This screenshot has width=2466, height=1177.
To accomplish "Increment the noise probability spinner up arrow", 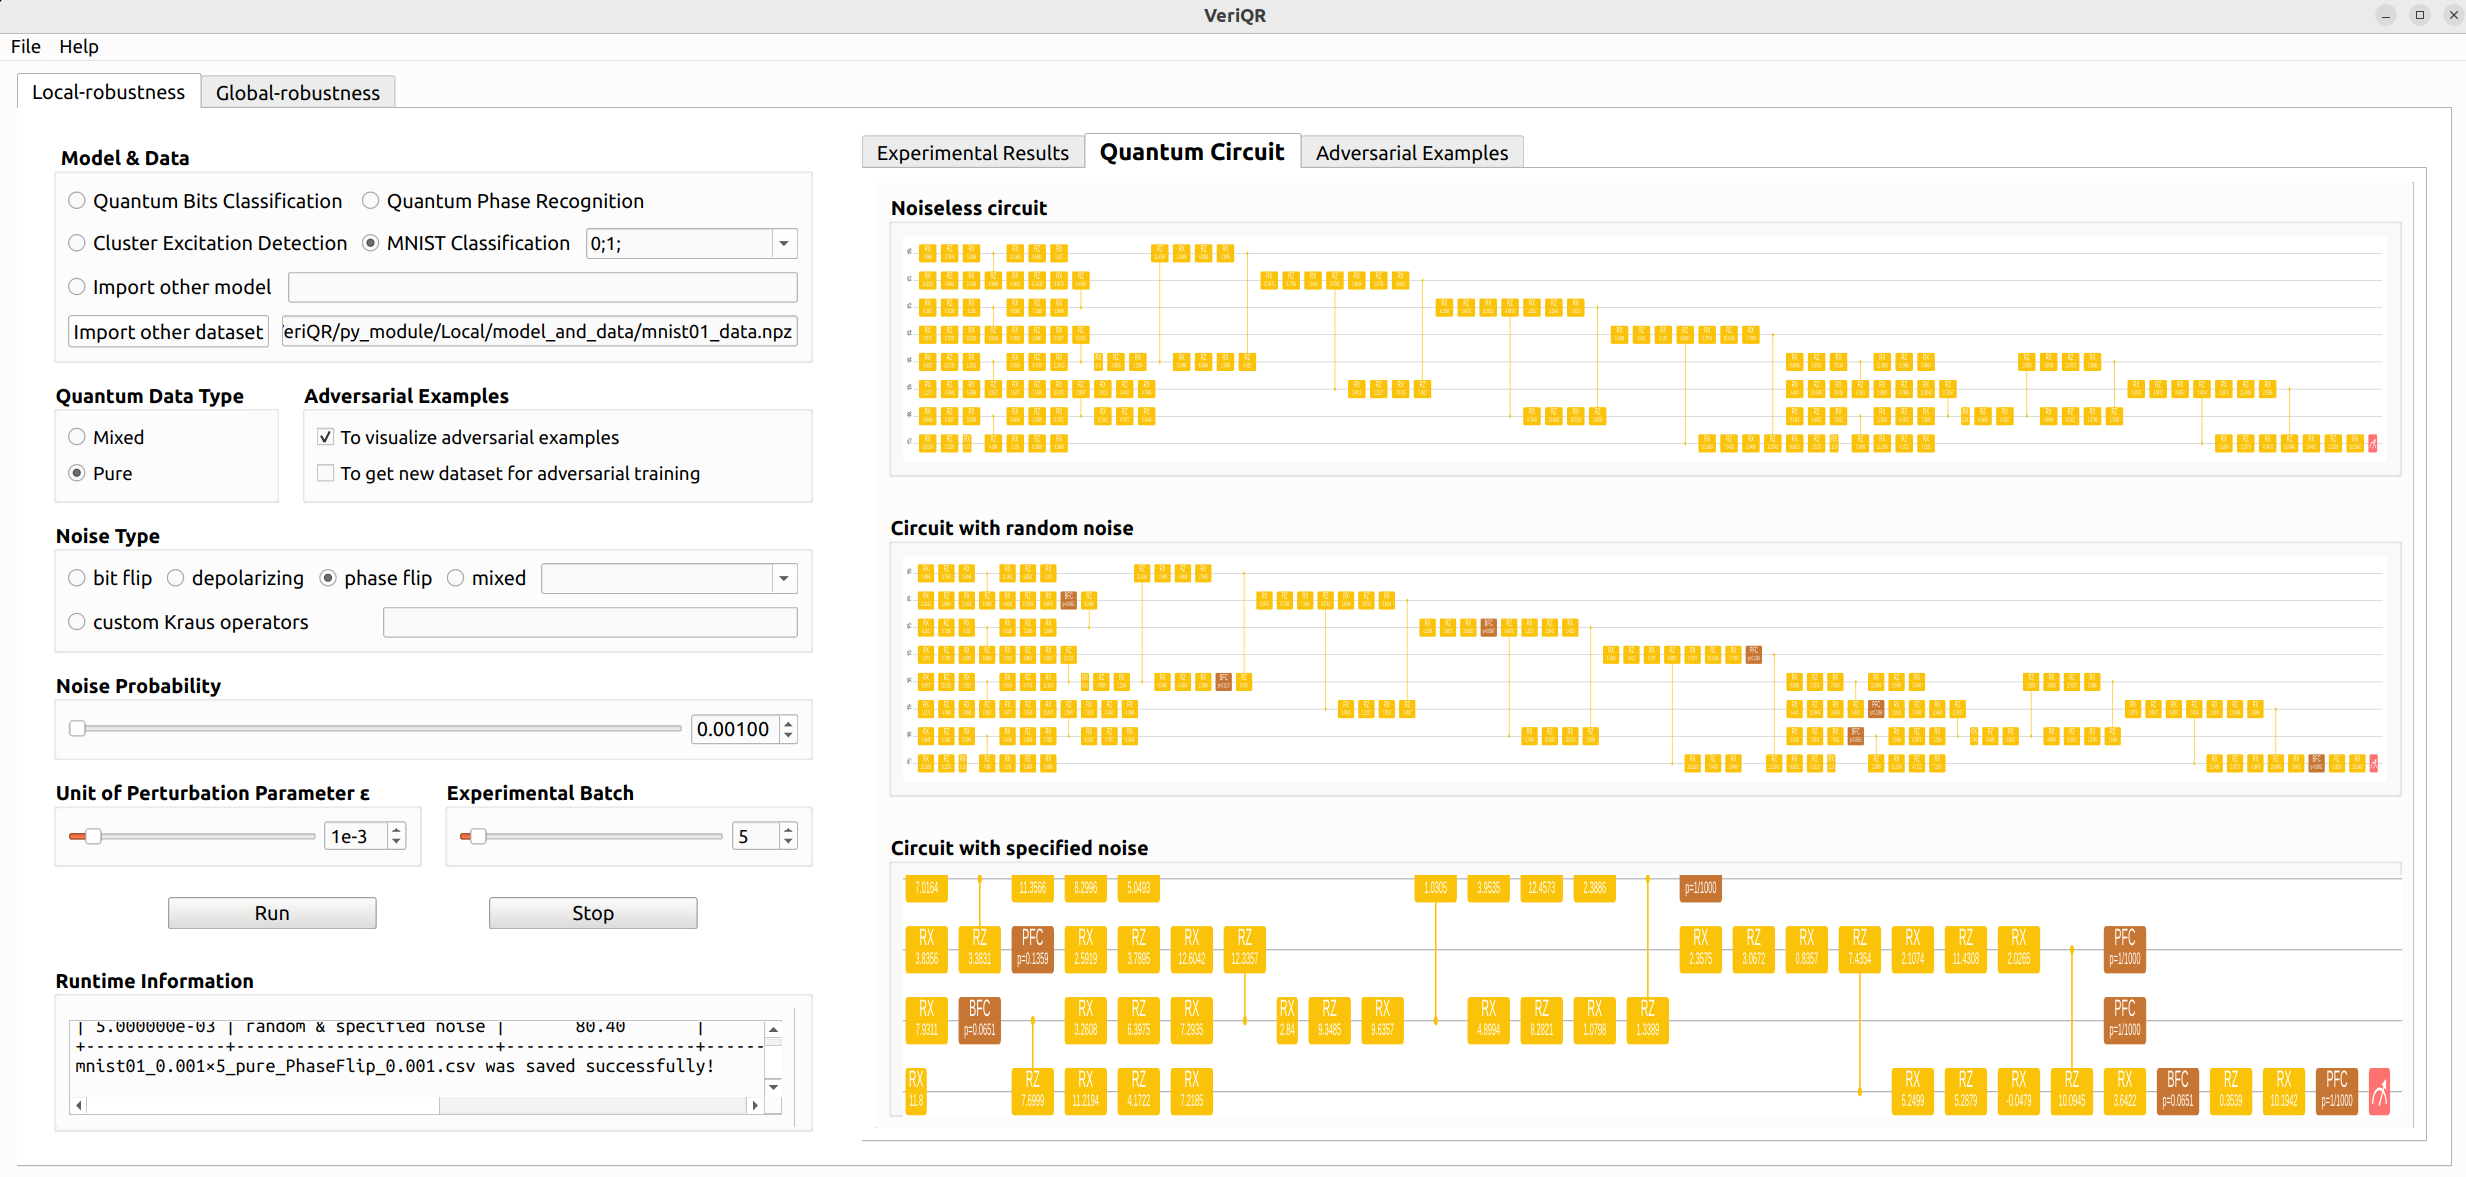I will pyautogui.click(x=789, y=722).
